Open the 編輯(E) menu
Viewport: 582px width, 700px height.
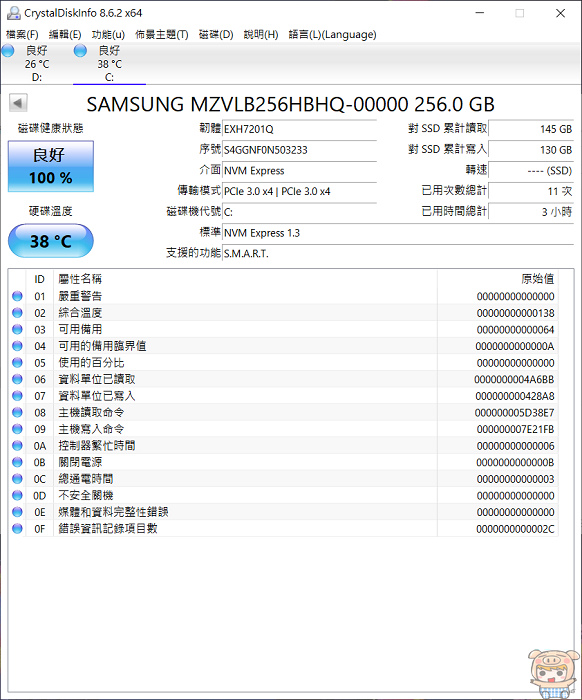(x=65, y=34)
